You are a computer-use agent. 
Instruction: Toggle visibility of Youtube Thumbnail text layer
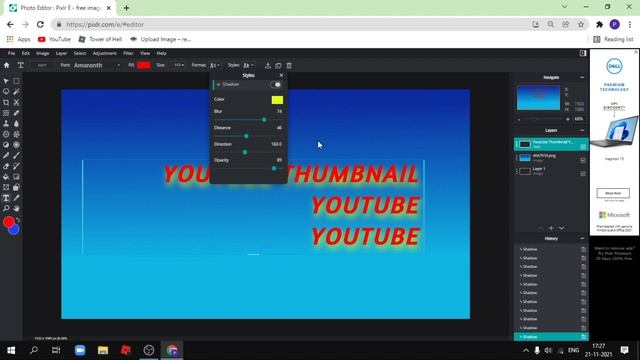pyautogui.click(x=583, y=147)
